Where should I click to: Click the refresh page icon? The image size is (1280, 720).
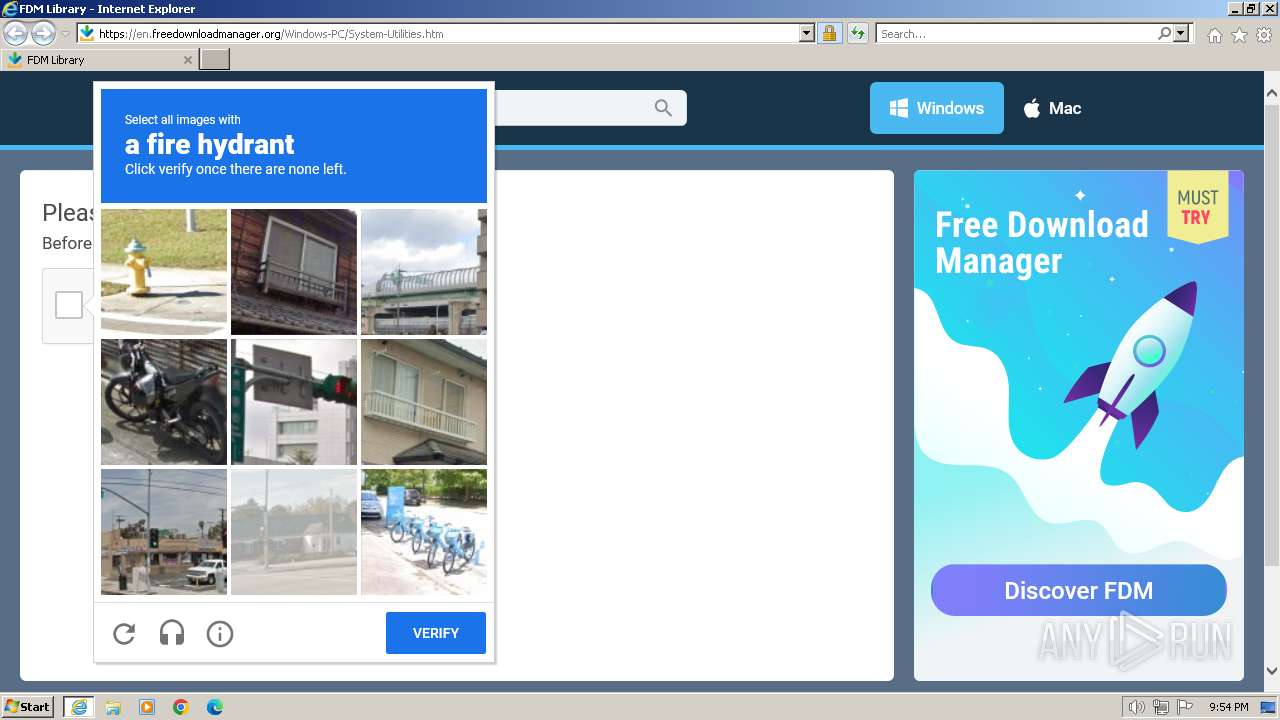pyautogui.click(x=858, y=33)
